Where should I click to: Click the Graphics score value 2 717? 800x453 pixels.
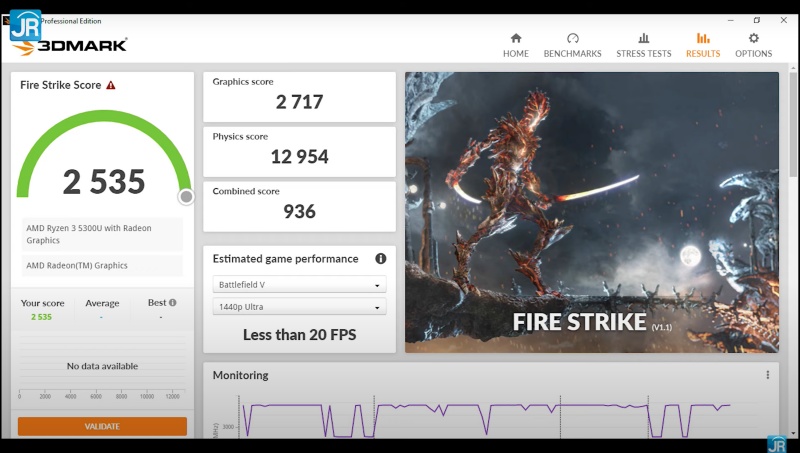(299, 102)
